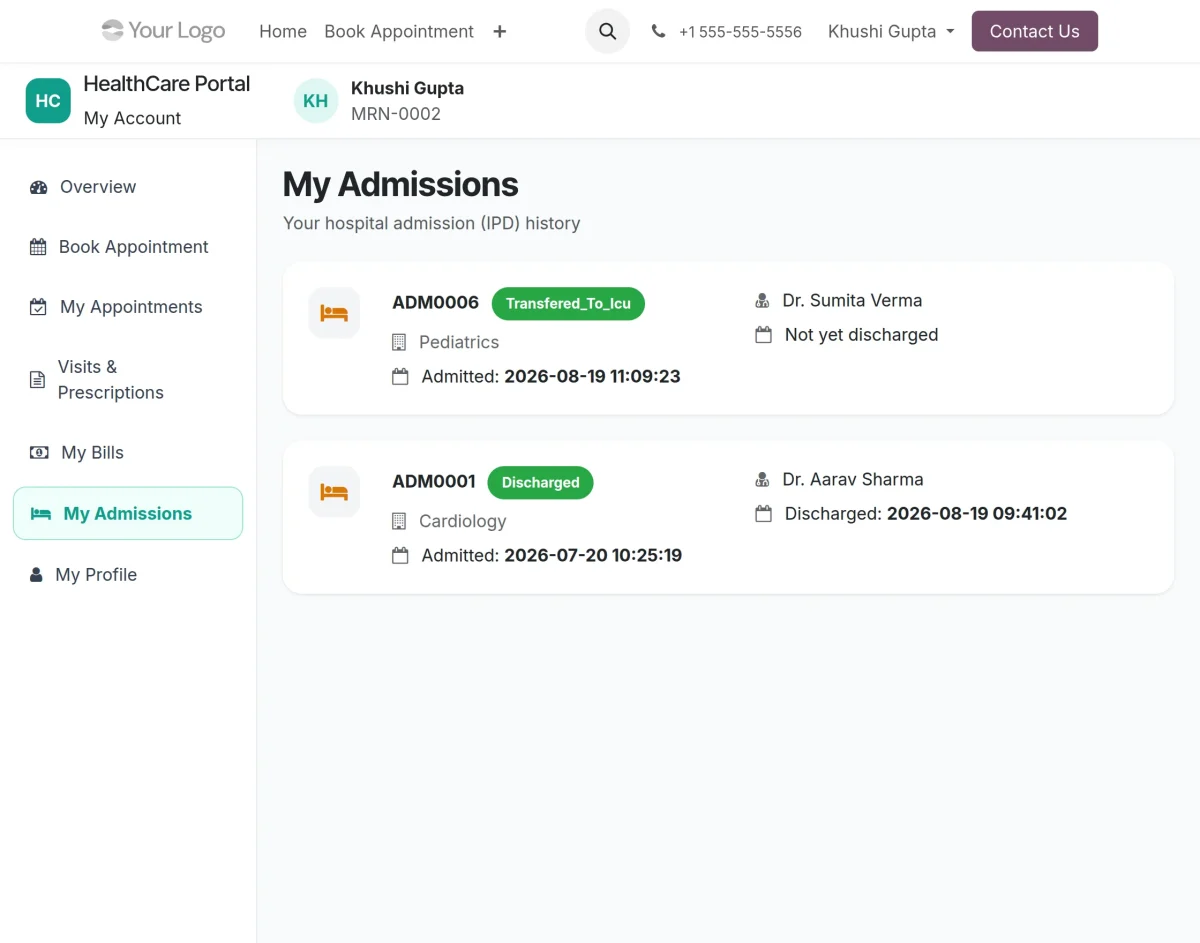Image resolution: width=1200 pixels, height=943 pixels.
Task: Click Dr. Aarav Sharma name
Action: pos(853,479)
